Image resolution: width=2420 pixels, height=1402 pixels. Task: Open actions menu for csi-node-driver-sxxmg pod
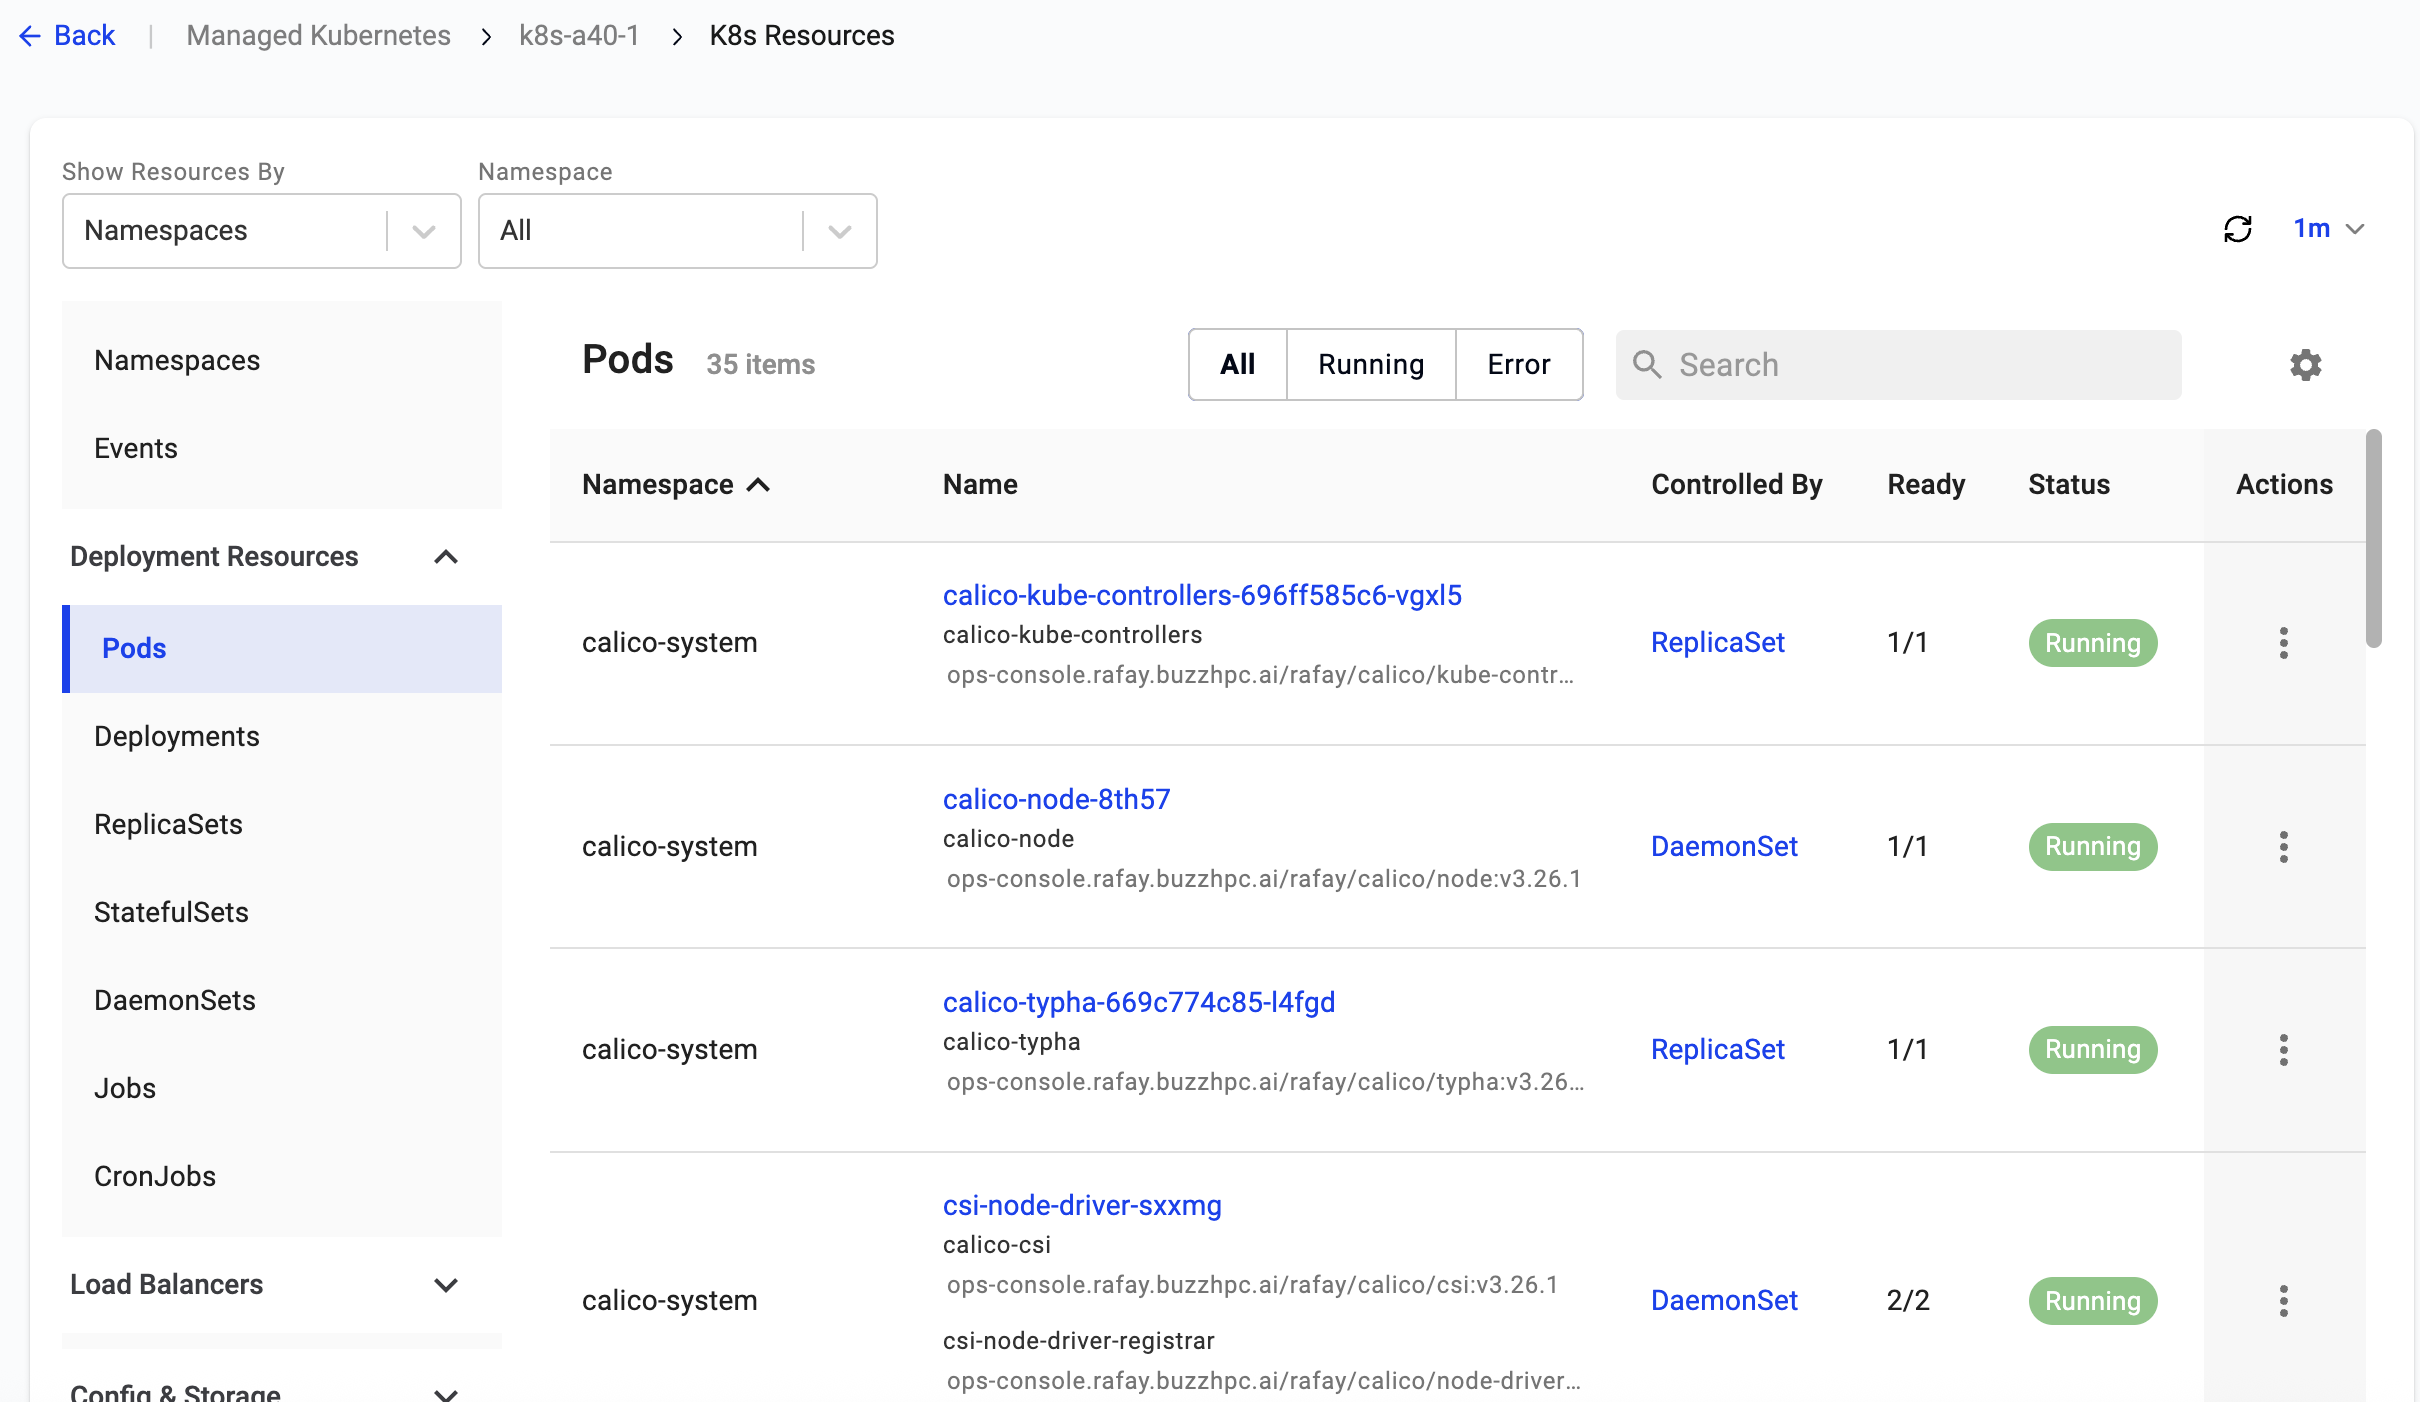[2283, 1301]
